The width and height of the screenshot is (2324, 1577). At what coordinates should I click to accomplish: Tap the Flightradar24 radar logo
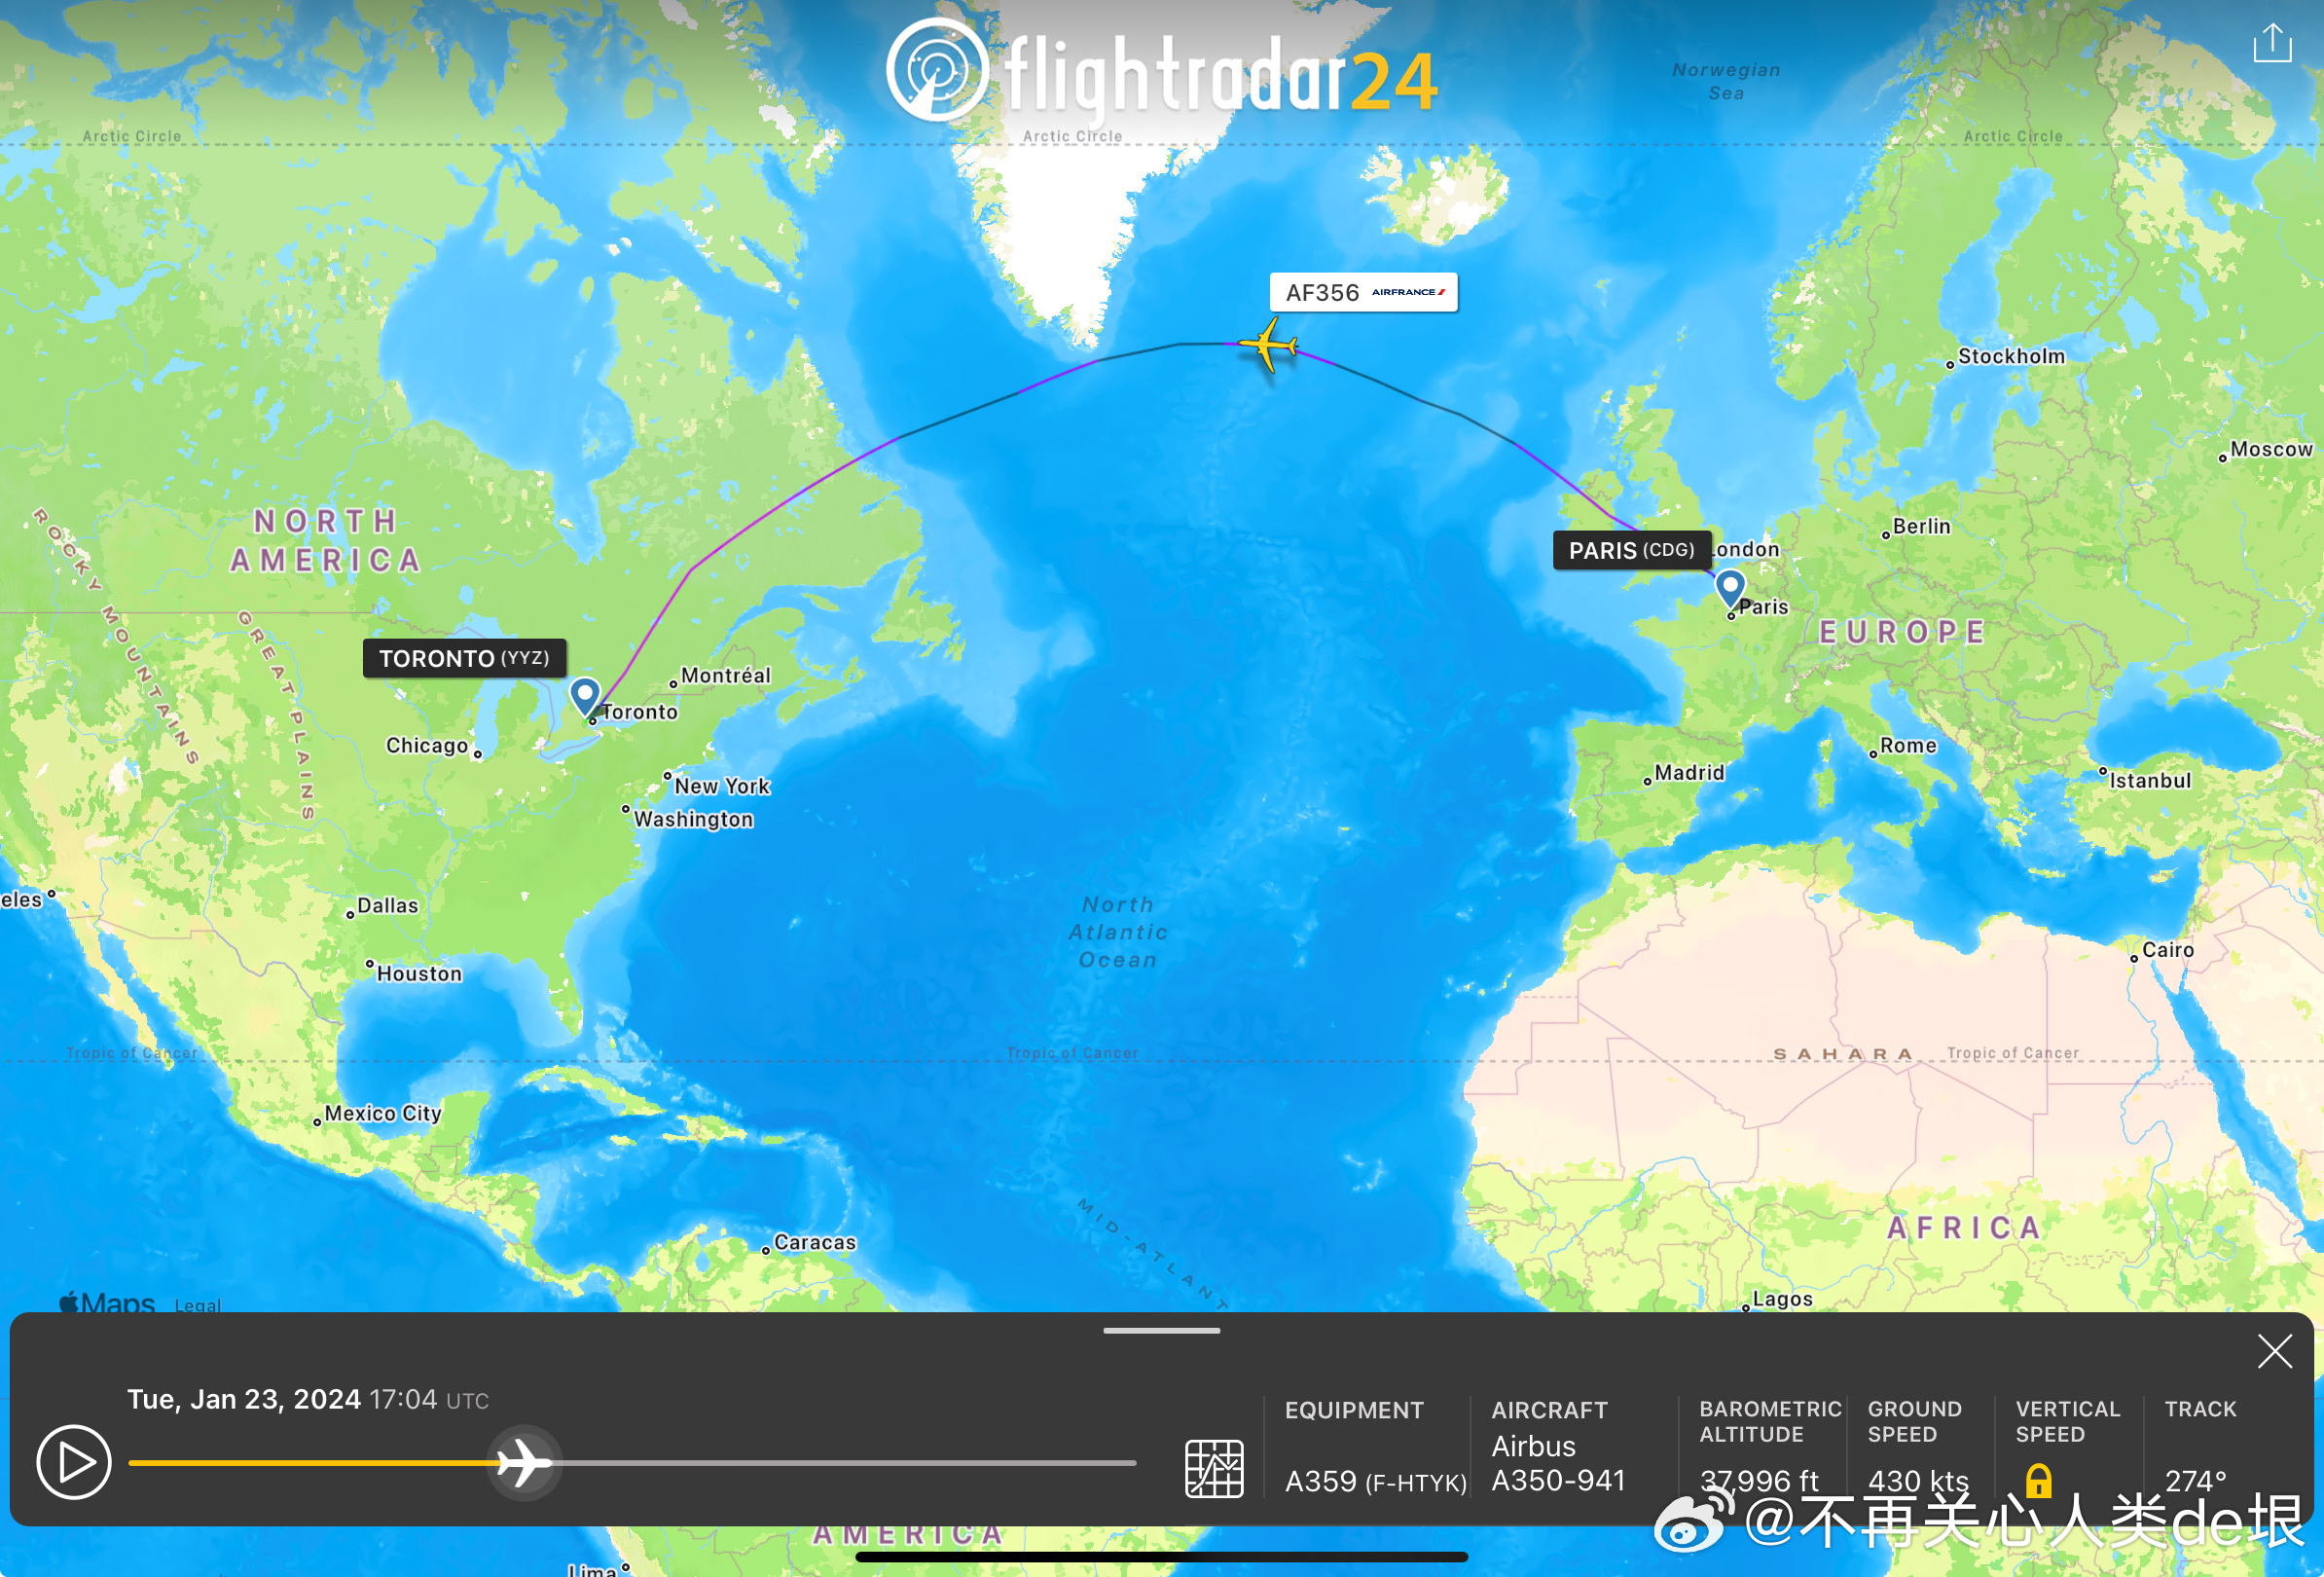coord(937,71)
